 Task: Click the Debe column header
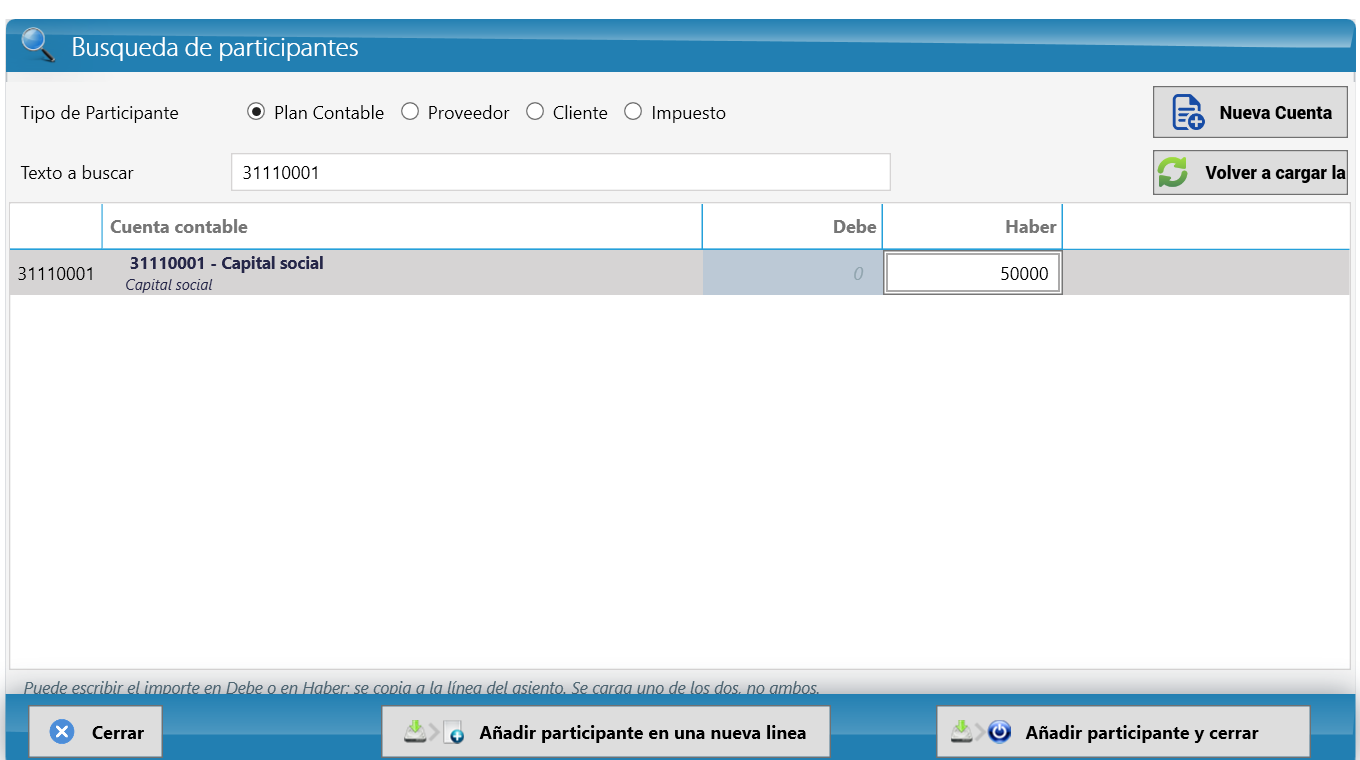(x=792, y=227)
